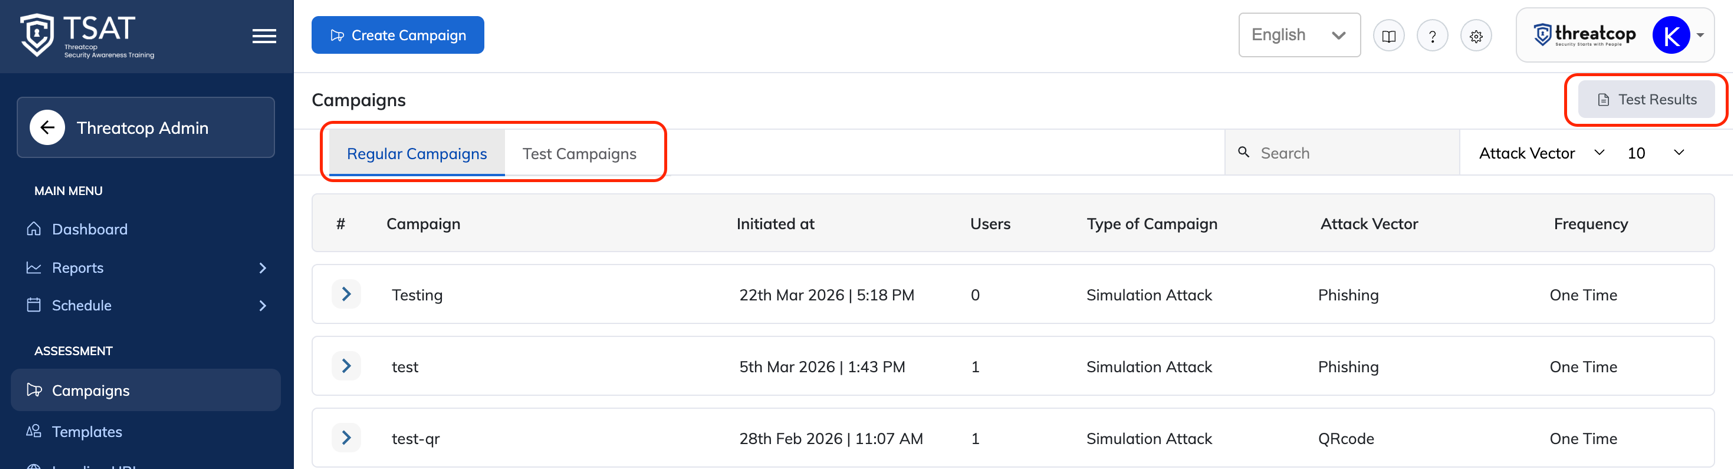
Task: Click the Dashboard home icon
Action: click(x=34, y=229)
